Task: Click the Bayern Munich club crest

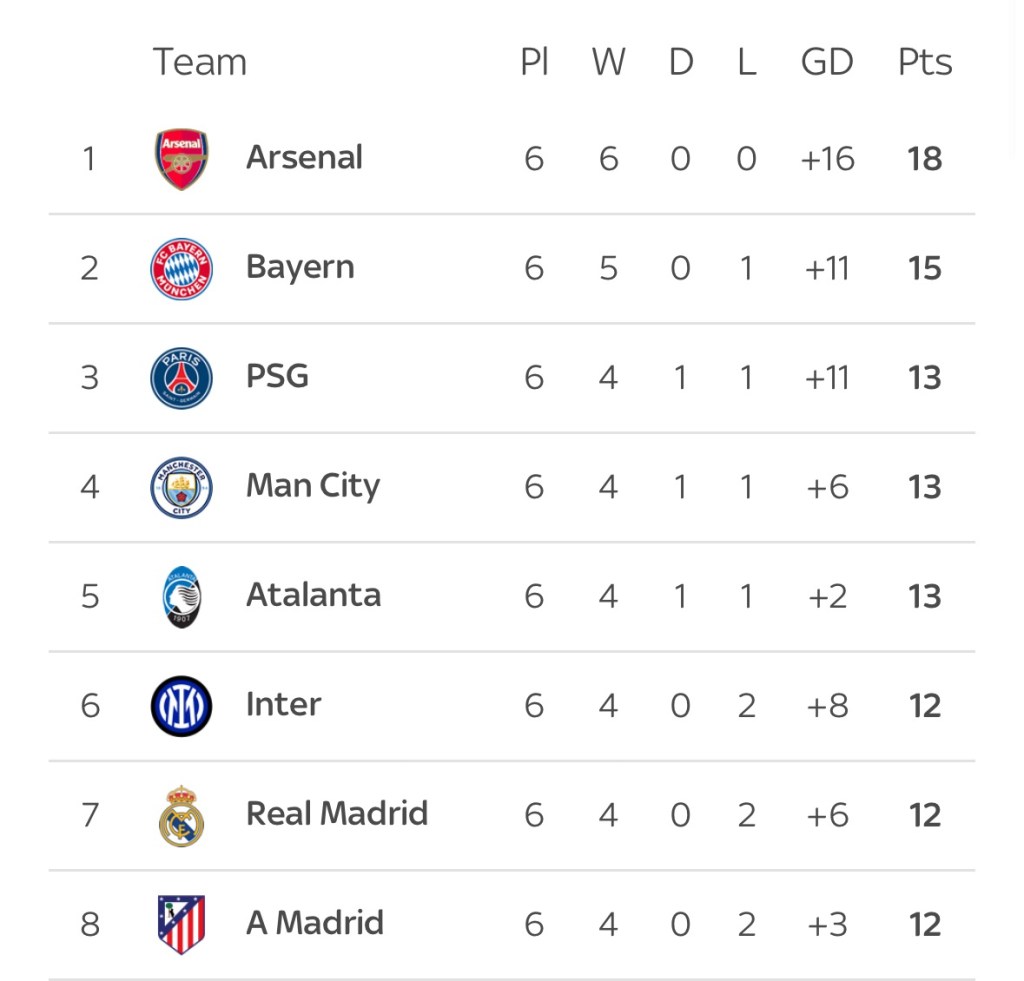Action: click(181, 268)
